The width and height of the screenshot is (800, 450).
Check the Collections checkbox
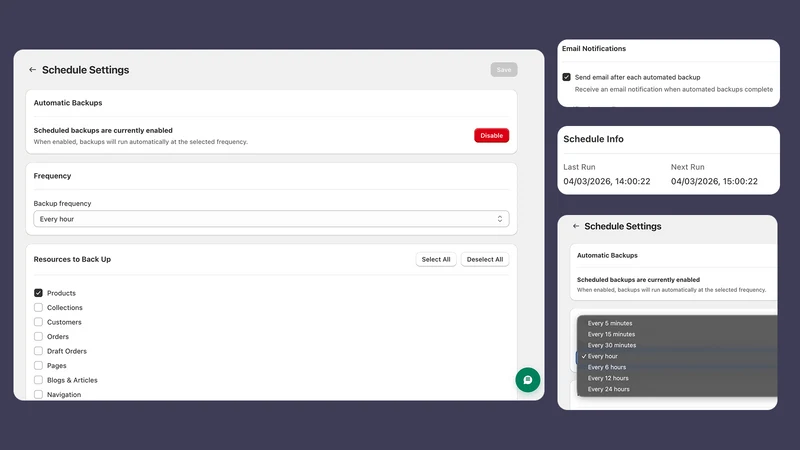tap(38, 308)
